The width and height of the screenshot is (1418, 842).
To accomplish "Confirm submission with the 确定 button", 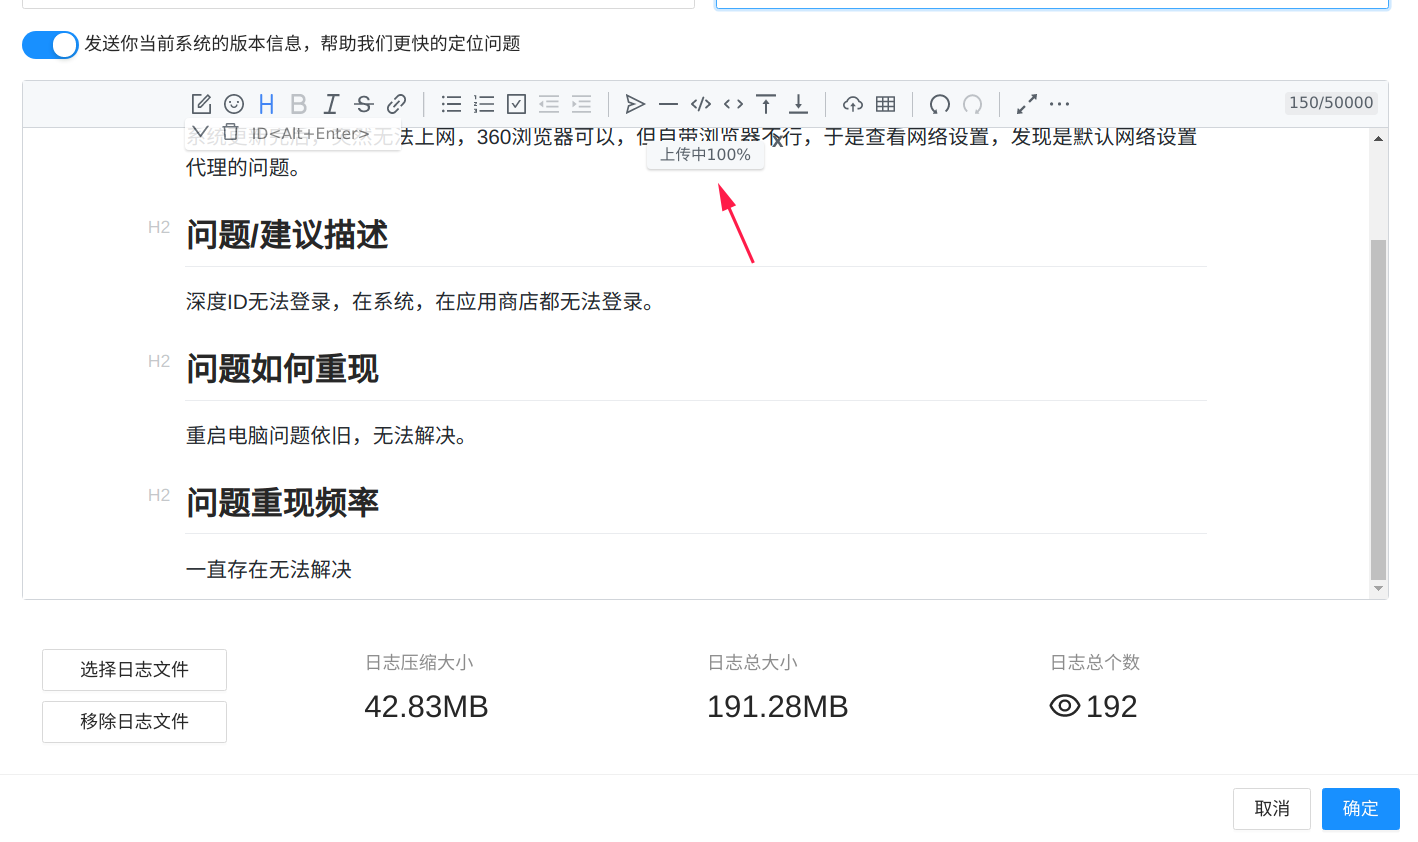I will tap(1360, 808).
